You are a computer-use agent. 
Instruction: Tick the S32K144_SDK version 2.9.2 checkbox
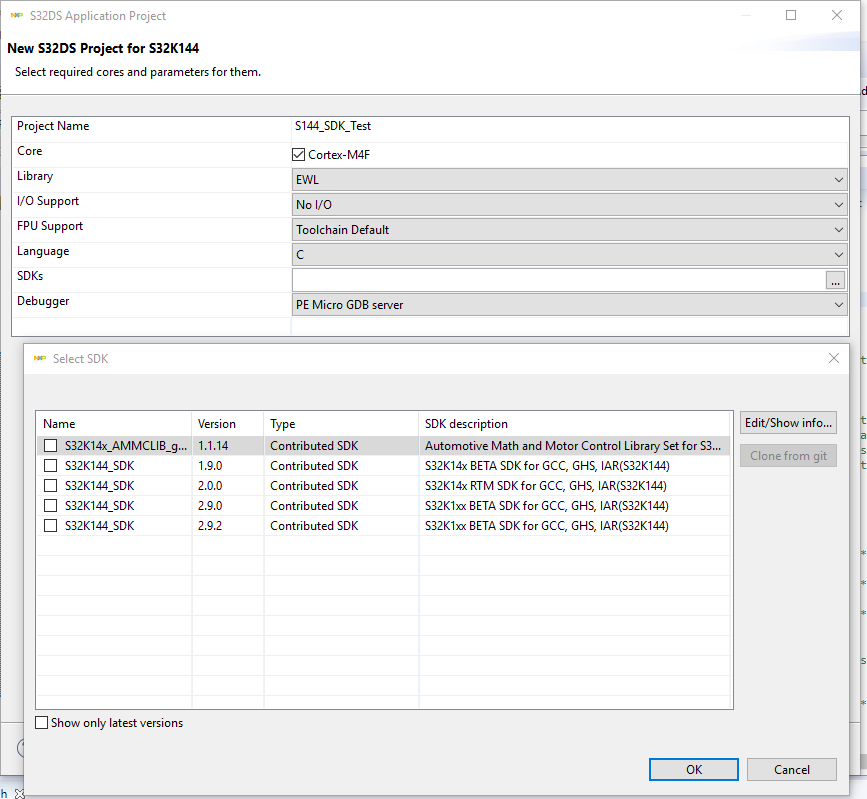pyautogui.click(x=50, y=526)
